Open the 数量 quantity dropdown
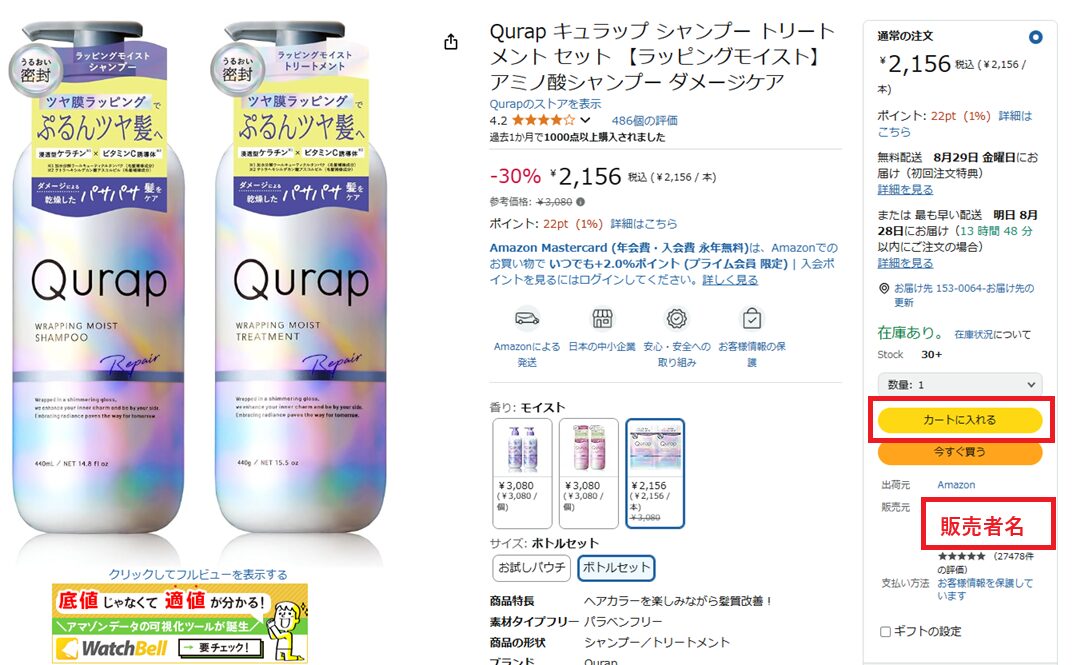1073x665 pixels. pyautogui.click(x=960, y=385)
